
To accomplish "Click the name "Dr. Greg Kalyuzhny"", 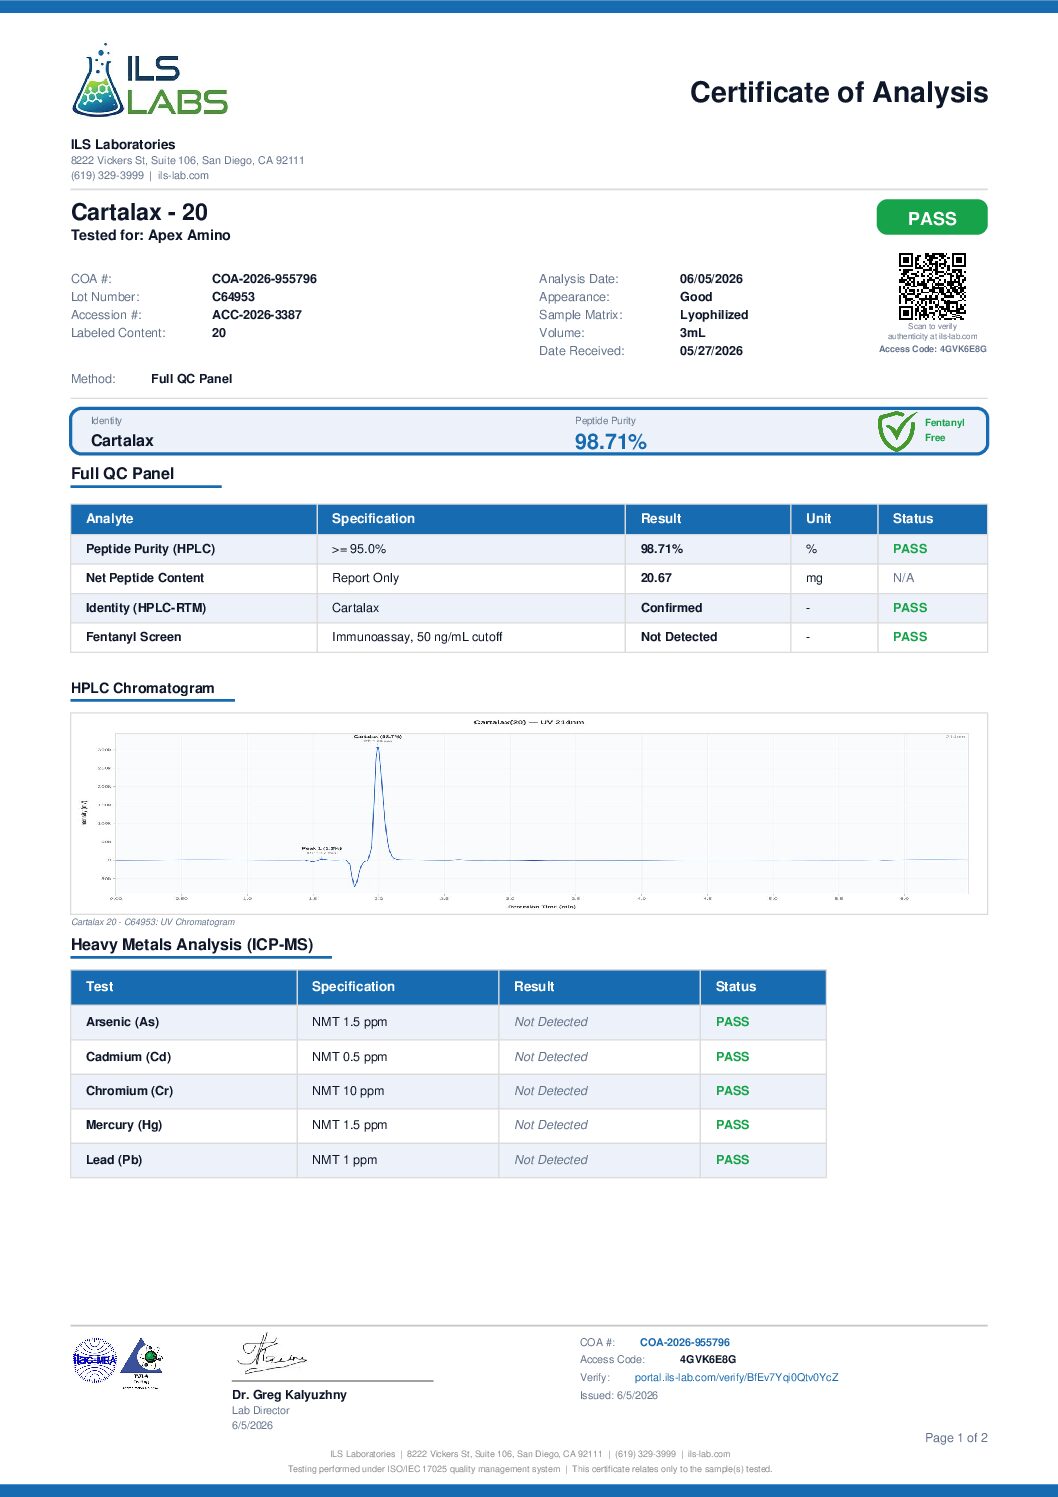I will tap(289, 1395).
